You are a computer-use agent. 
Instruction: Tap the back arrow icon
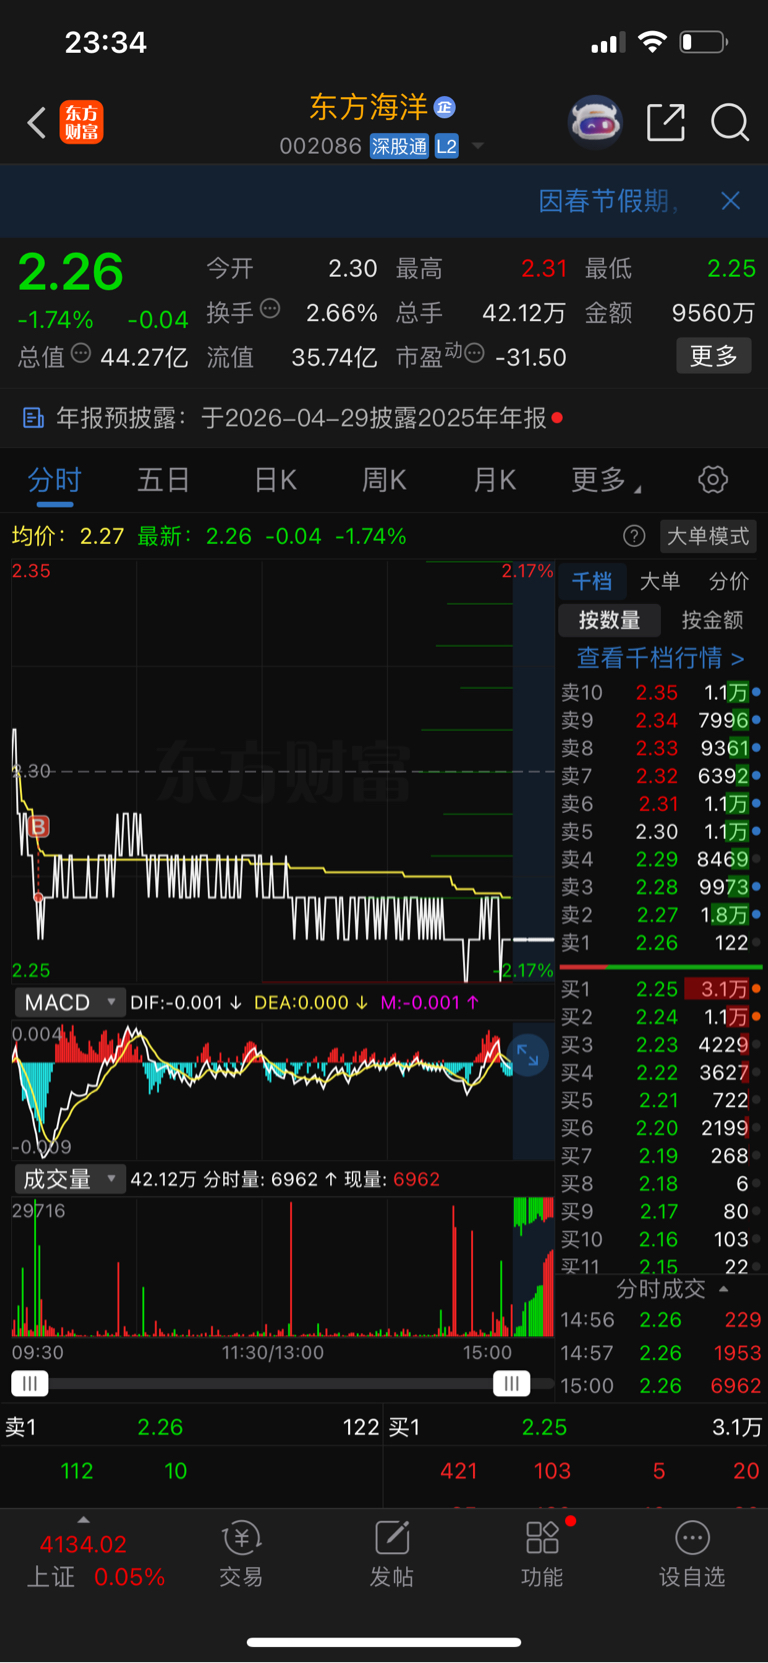(37, 123)
